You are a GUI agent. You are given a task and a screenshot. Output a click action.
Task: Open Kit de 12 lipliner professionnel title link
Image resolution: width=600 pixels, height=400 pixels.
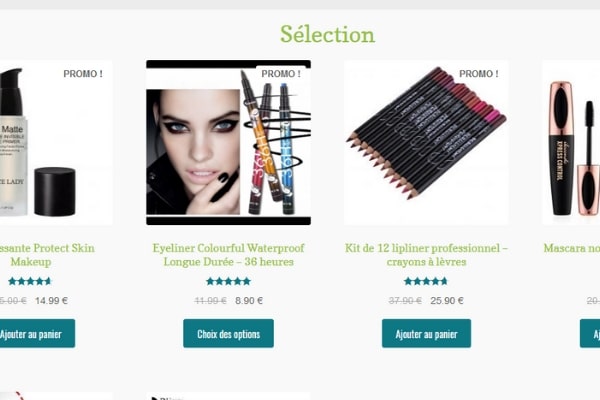pyautogui.click(x=426, y=255)
